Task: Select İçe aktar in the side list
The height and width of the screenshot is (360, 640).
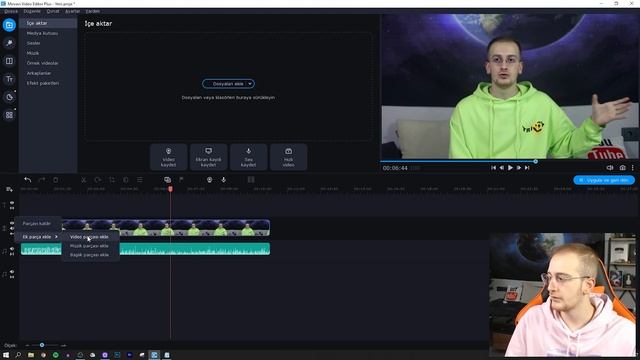Action: click(x=48, y=23)
